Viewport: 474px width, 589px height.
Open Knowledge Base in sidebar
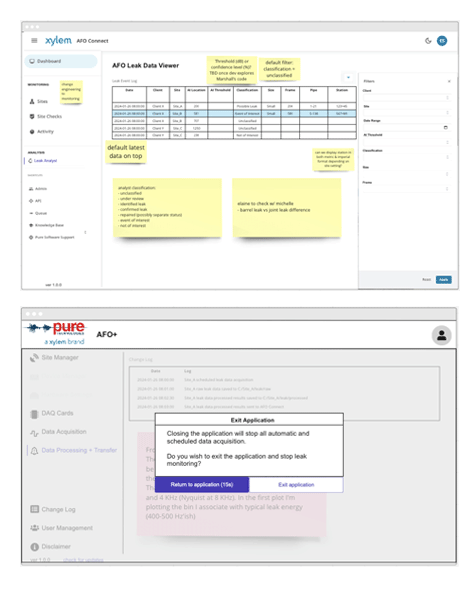tap(46, 225)
